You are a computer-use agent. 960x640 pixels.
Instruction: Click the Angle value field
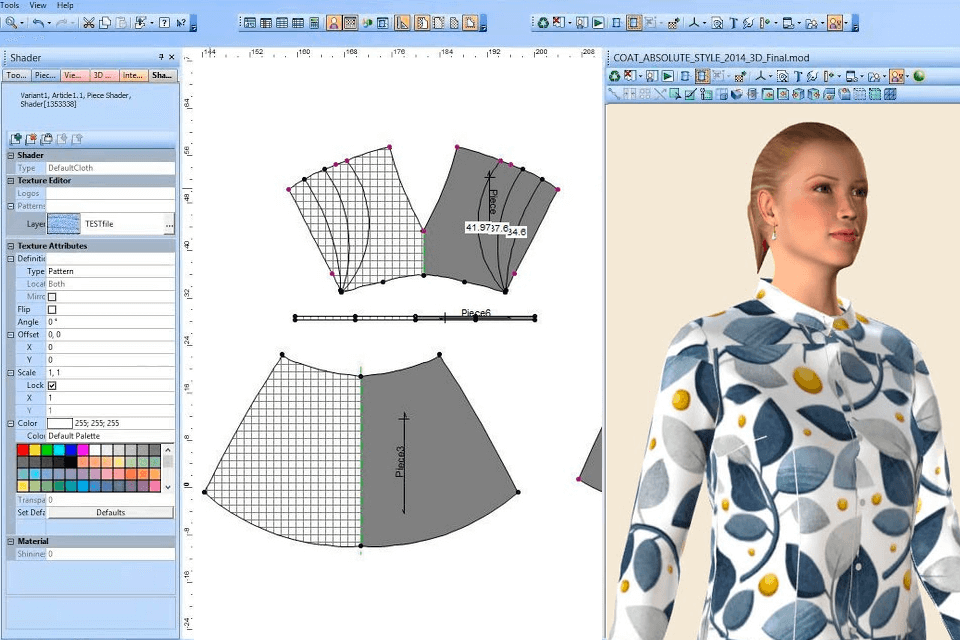coord(110,322)
